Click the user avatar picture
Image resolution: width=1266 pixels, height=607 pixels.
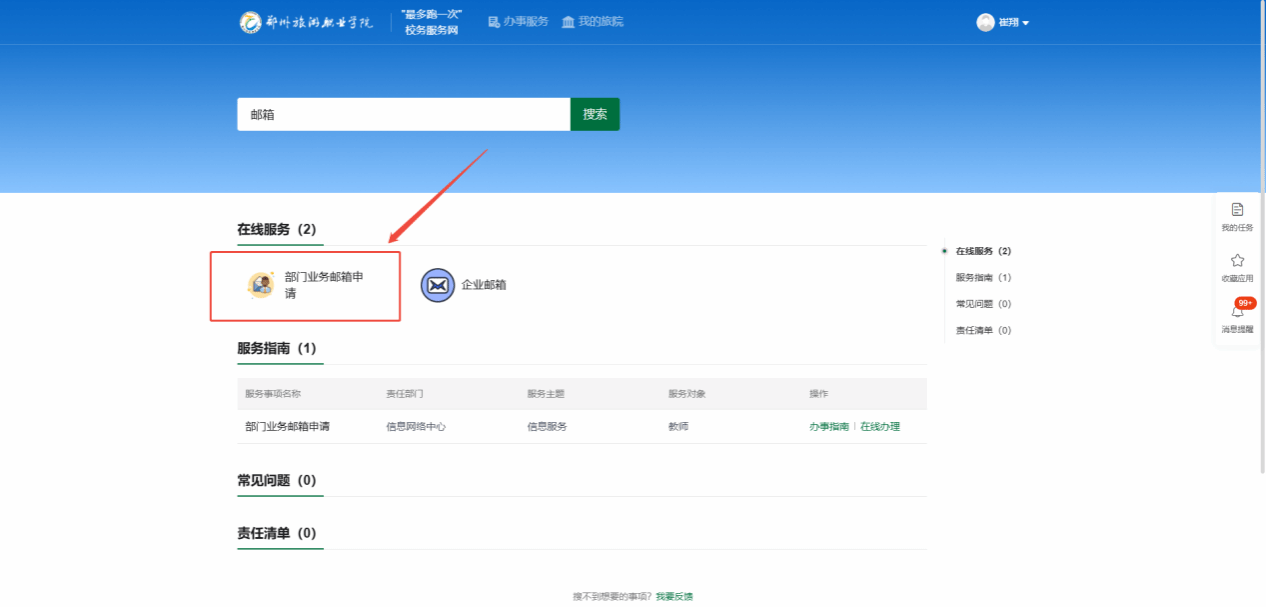coord(985,22)
